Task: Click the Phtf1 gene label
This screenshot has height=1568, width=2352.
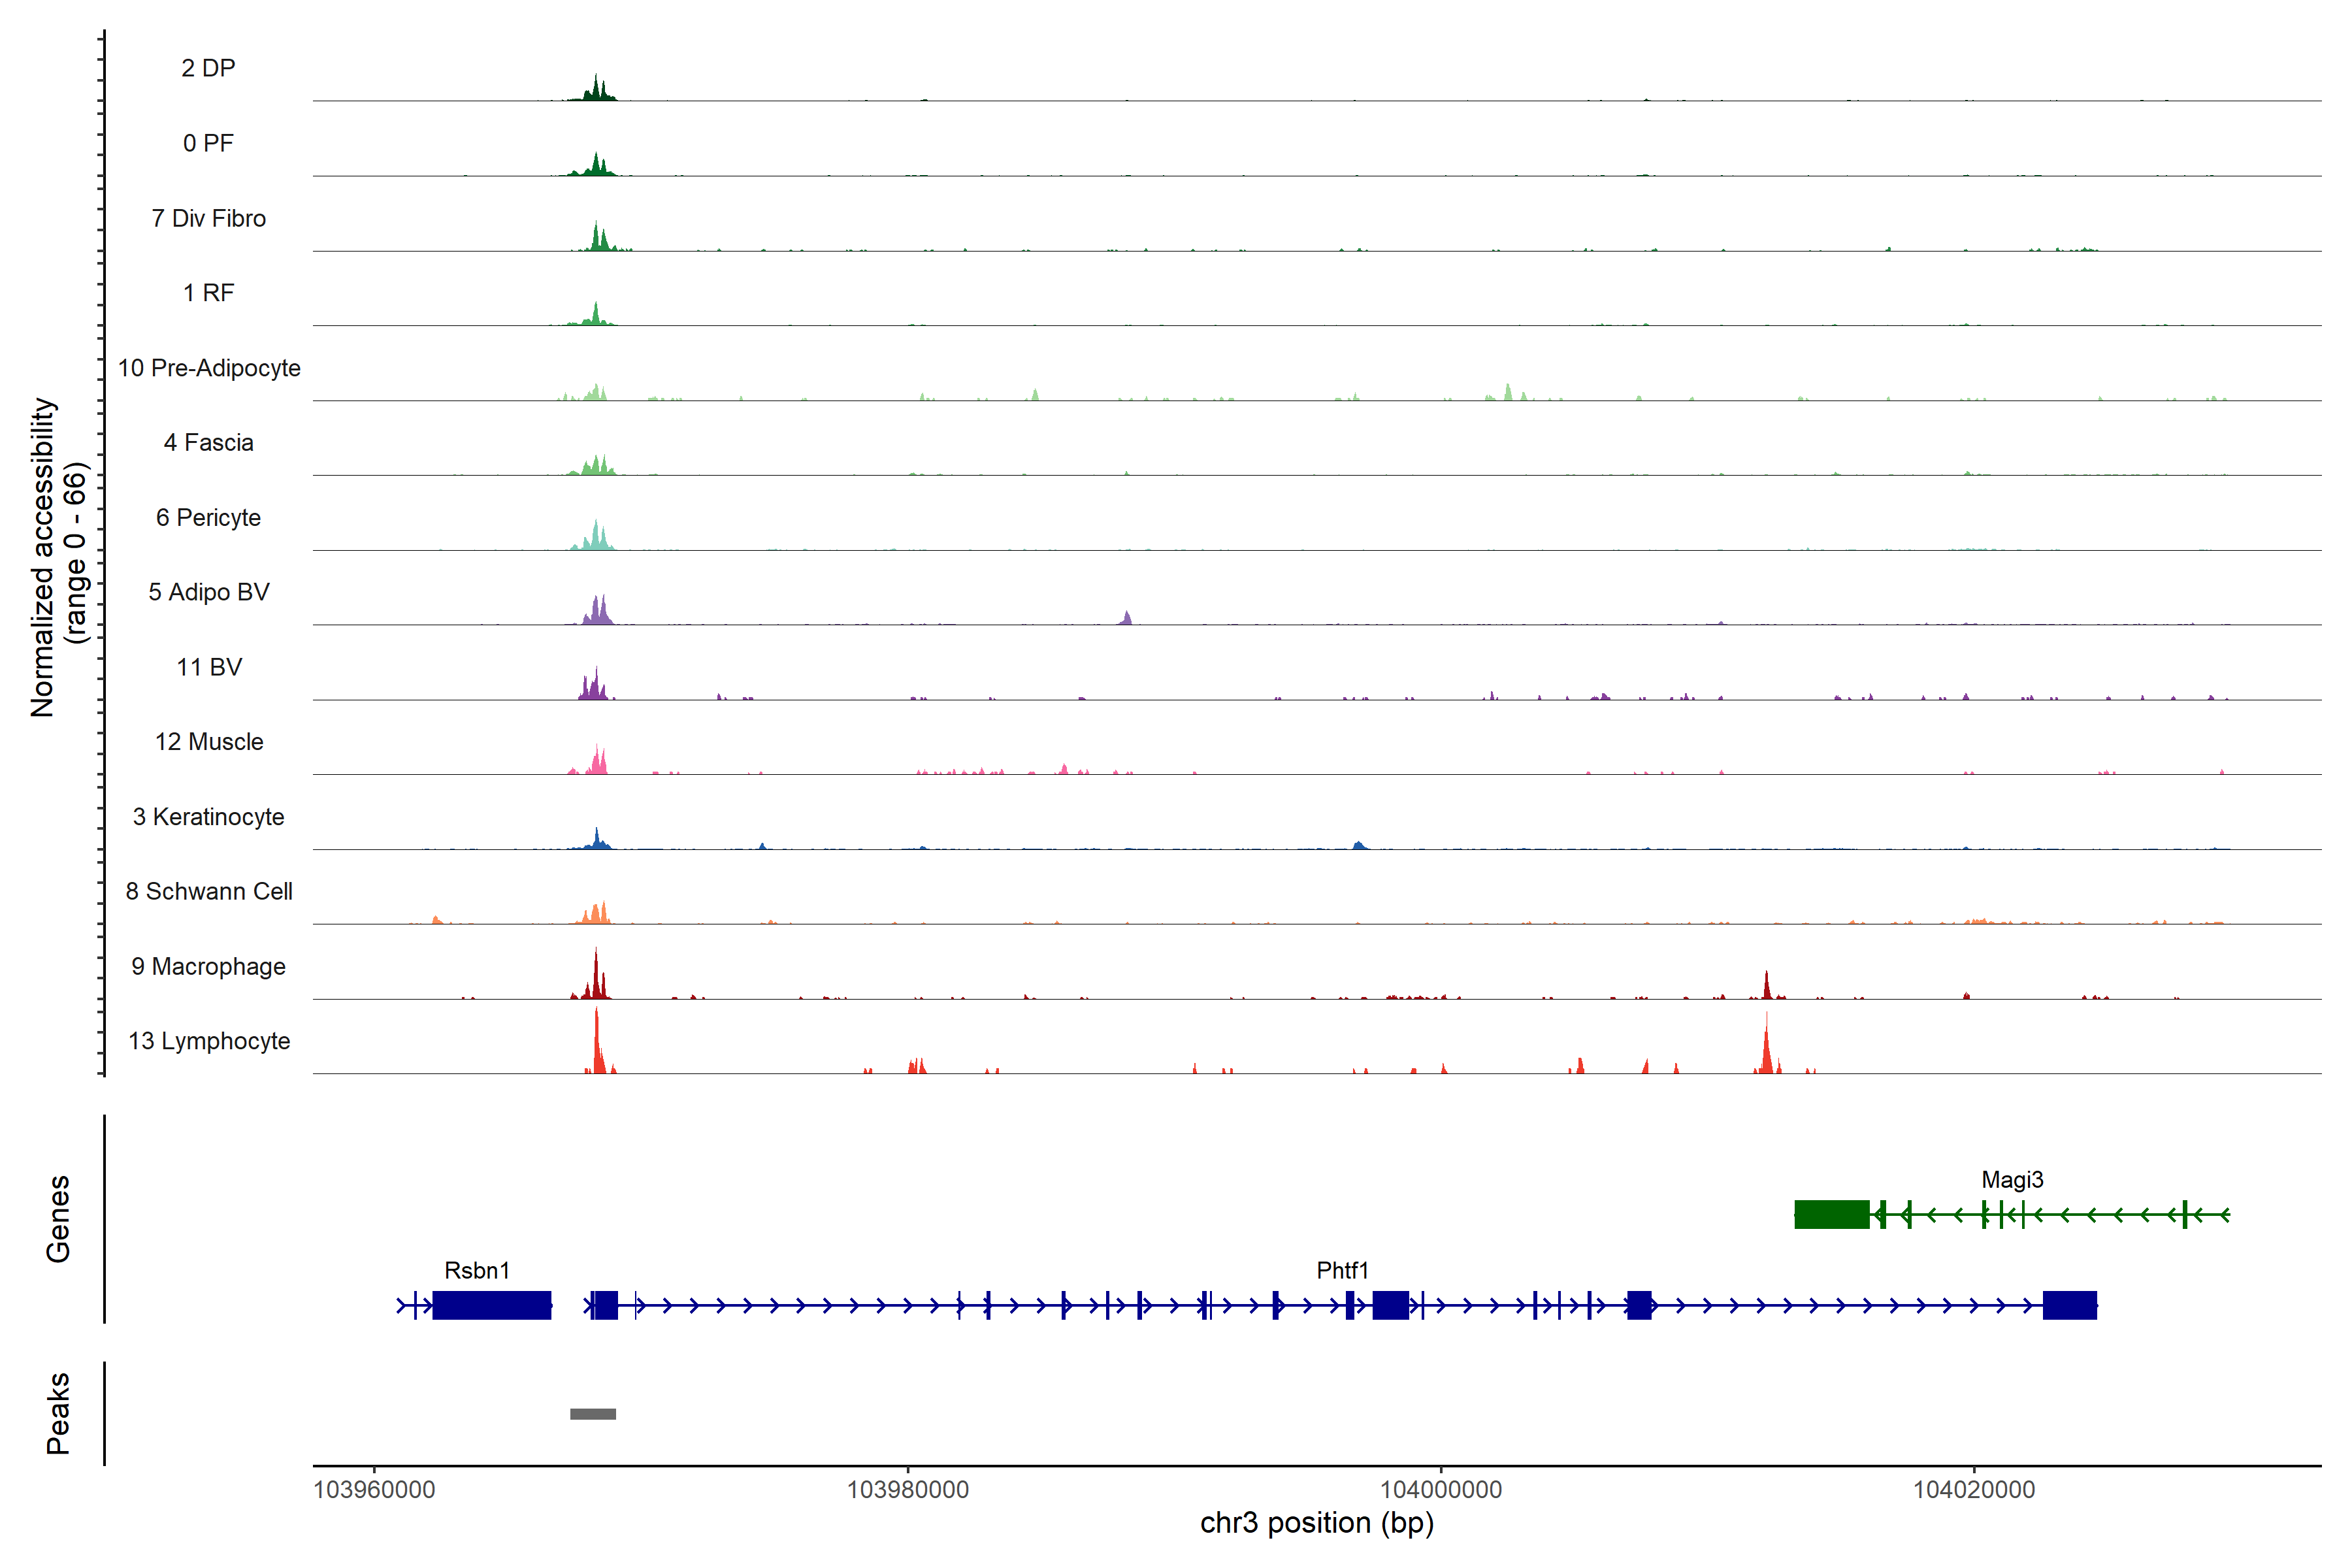Action: tap(1341, 1270)
